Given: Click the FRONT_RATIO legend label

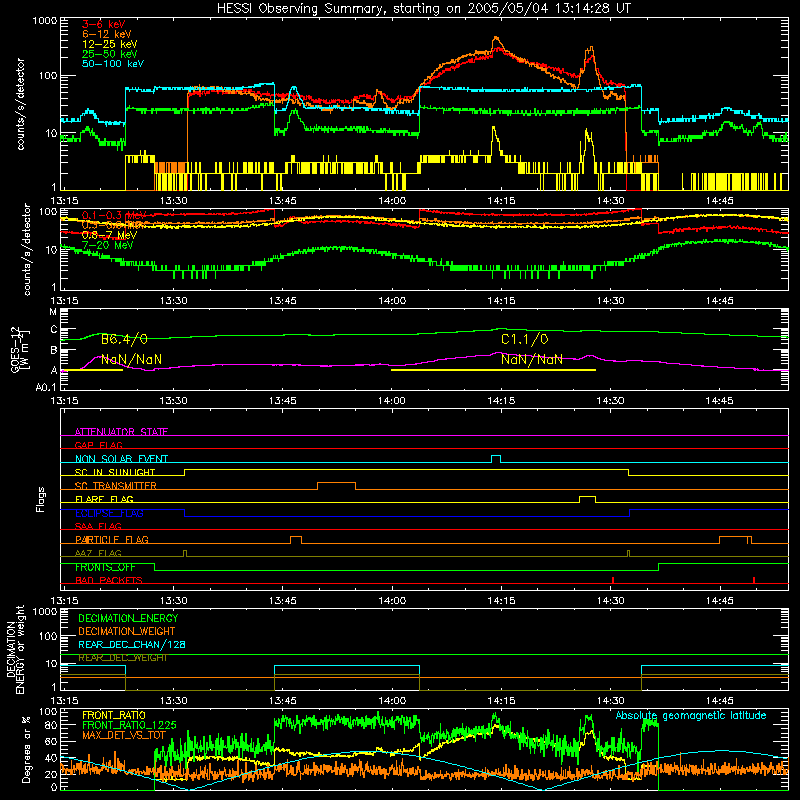Looking at the screenshot, I should click(114, 715).
